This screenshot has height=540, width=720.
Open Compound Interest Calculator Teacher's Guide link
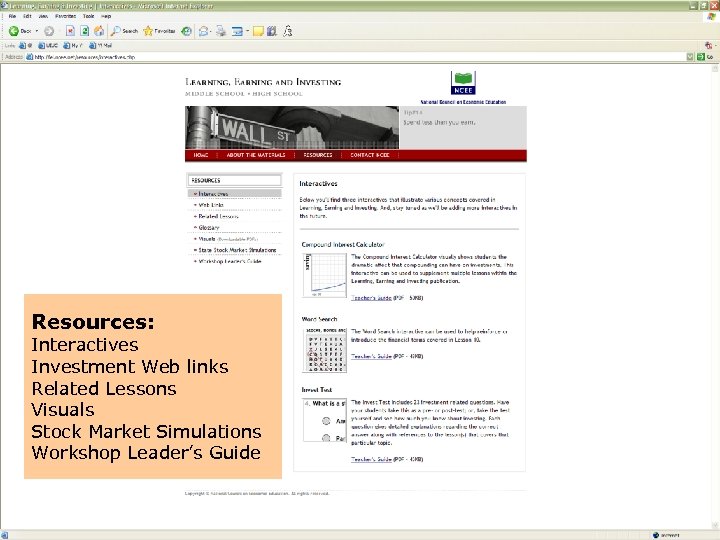point(371,298)
